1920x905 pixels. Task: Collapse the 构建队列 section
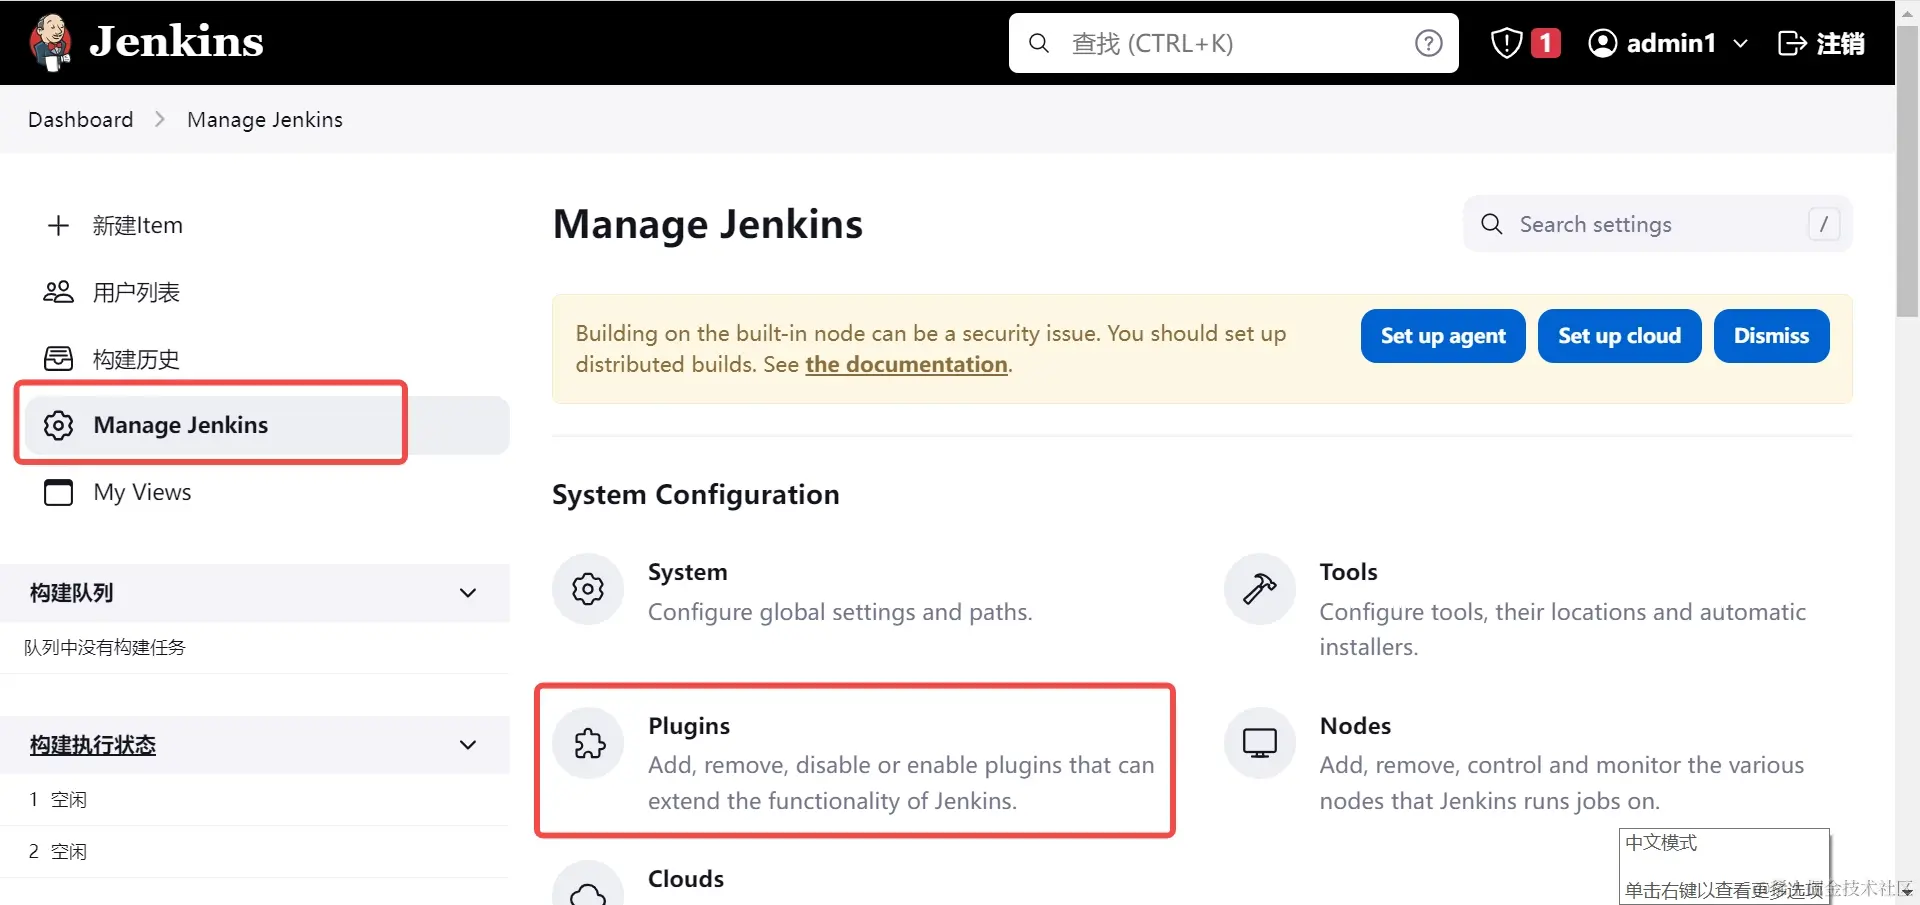[468, 592]
